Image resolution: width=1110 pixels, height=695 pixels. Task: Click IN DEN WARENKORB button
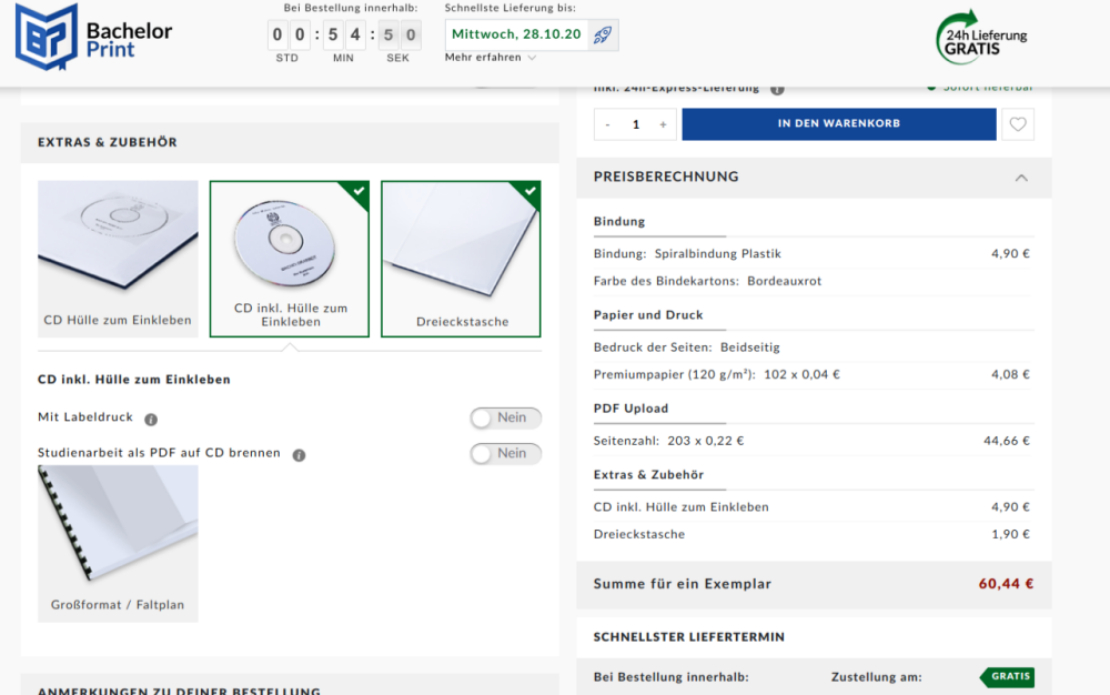[839, 124]
